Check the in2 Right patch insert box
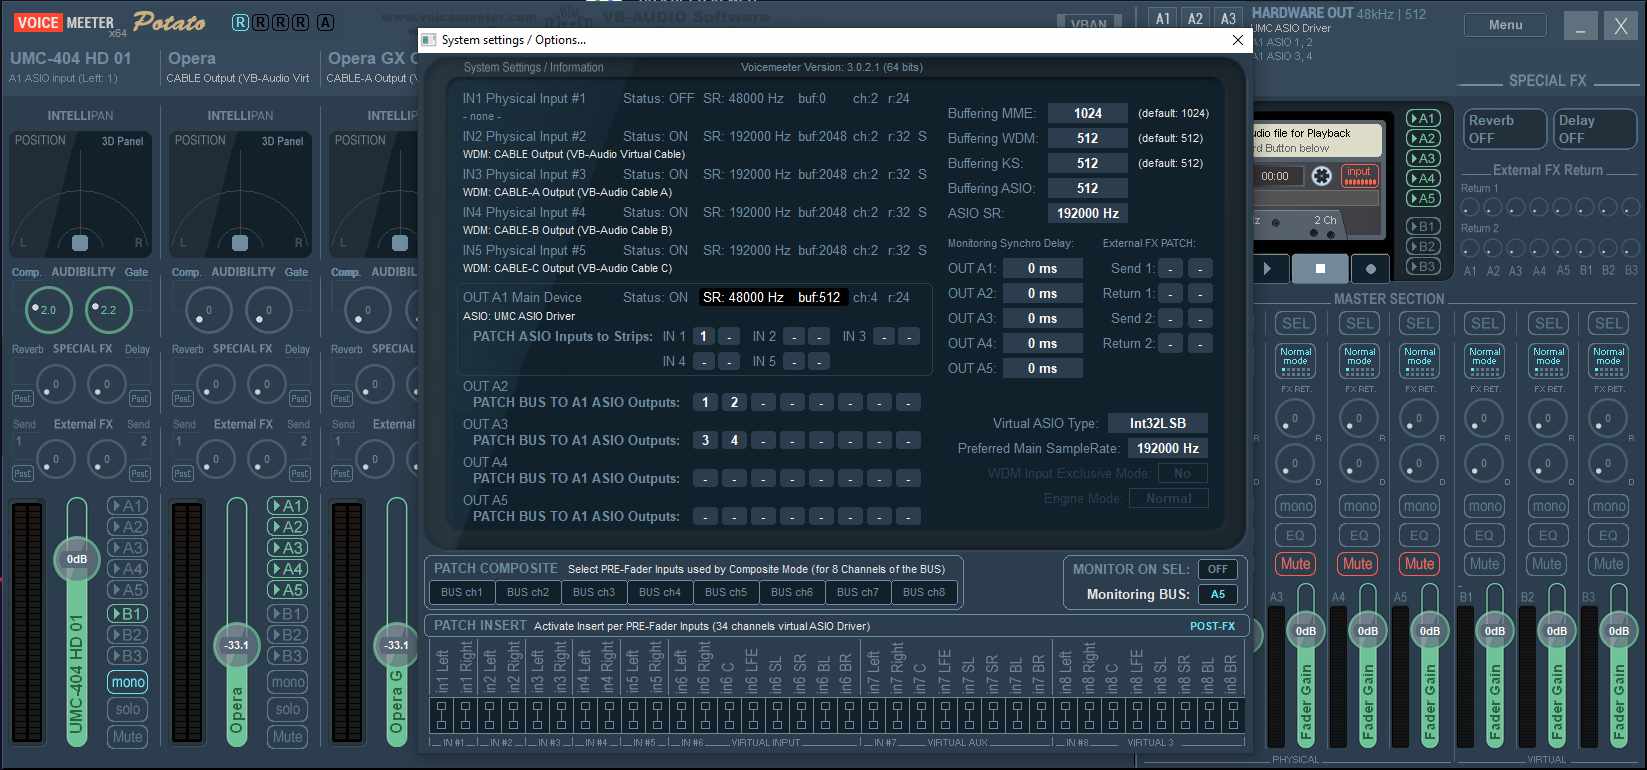 point(513,715)
